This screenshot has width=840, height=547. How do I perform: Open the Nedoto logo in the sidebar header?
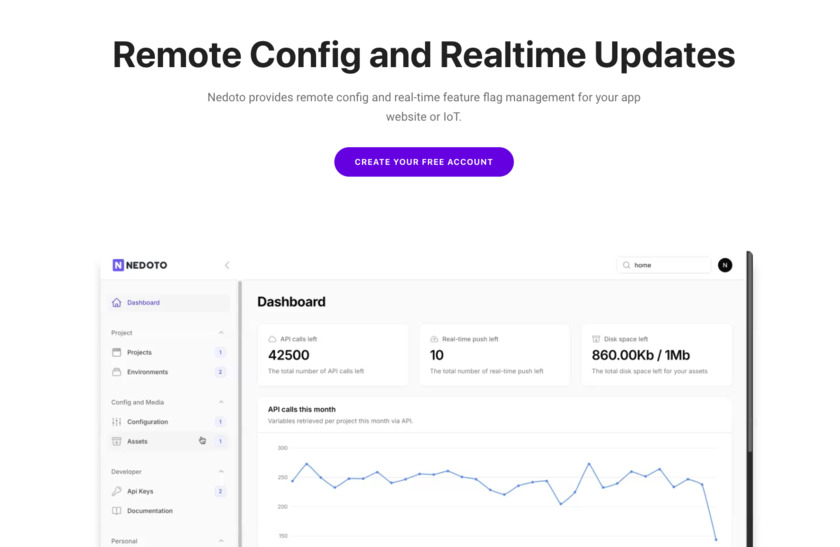[140, 265]
